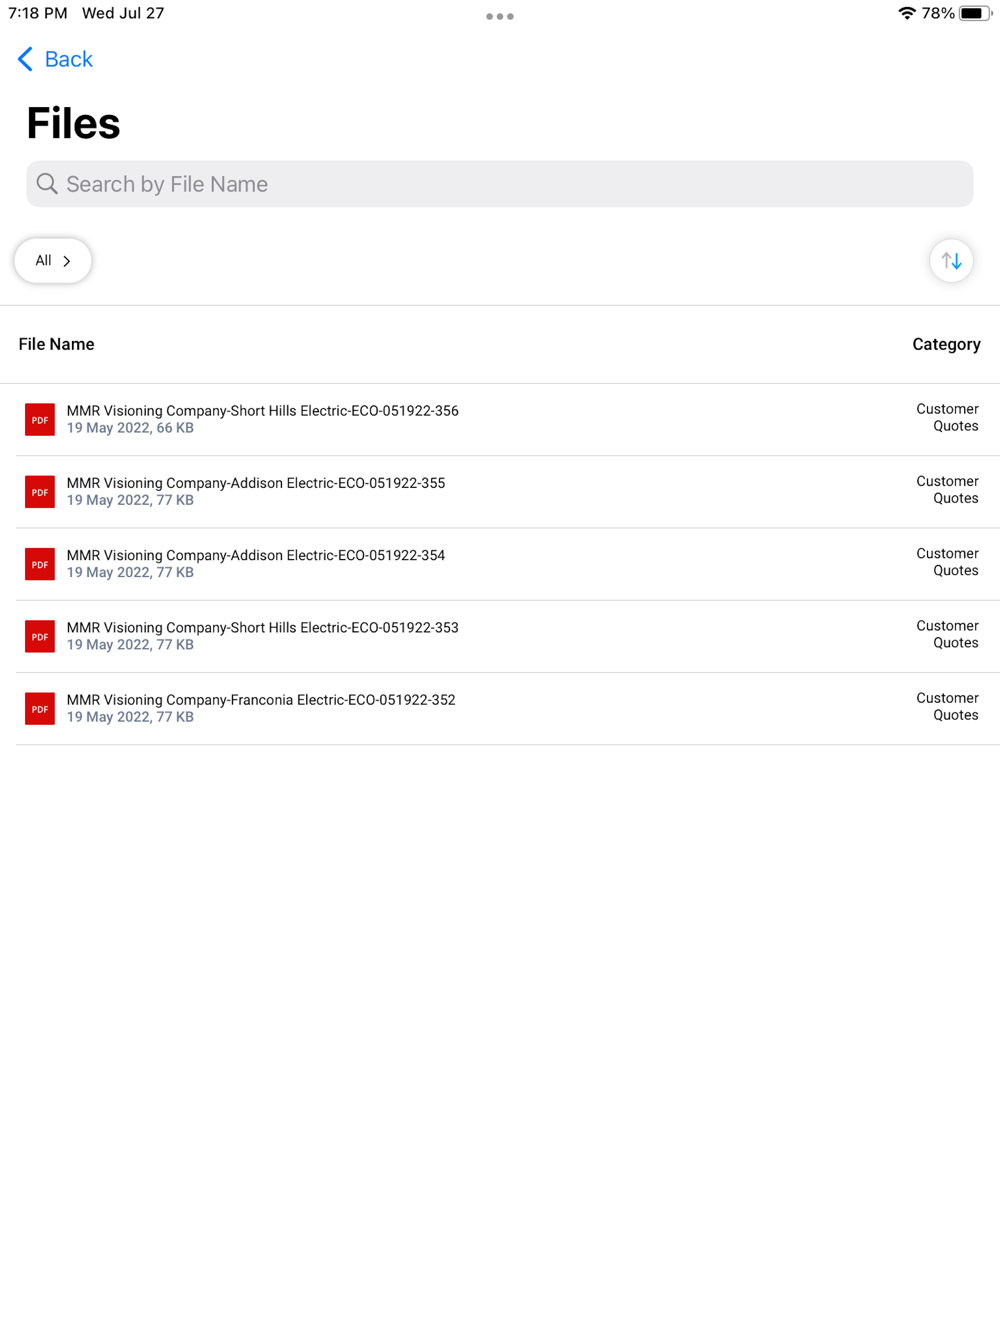Tap the Wi-Fi status icon

pyautogui.click(x=907, y=13)
